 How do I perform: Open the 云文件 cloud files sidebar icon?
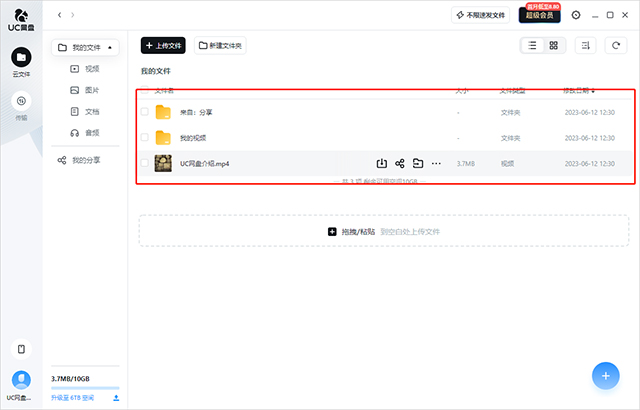tap(21, 59)
